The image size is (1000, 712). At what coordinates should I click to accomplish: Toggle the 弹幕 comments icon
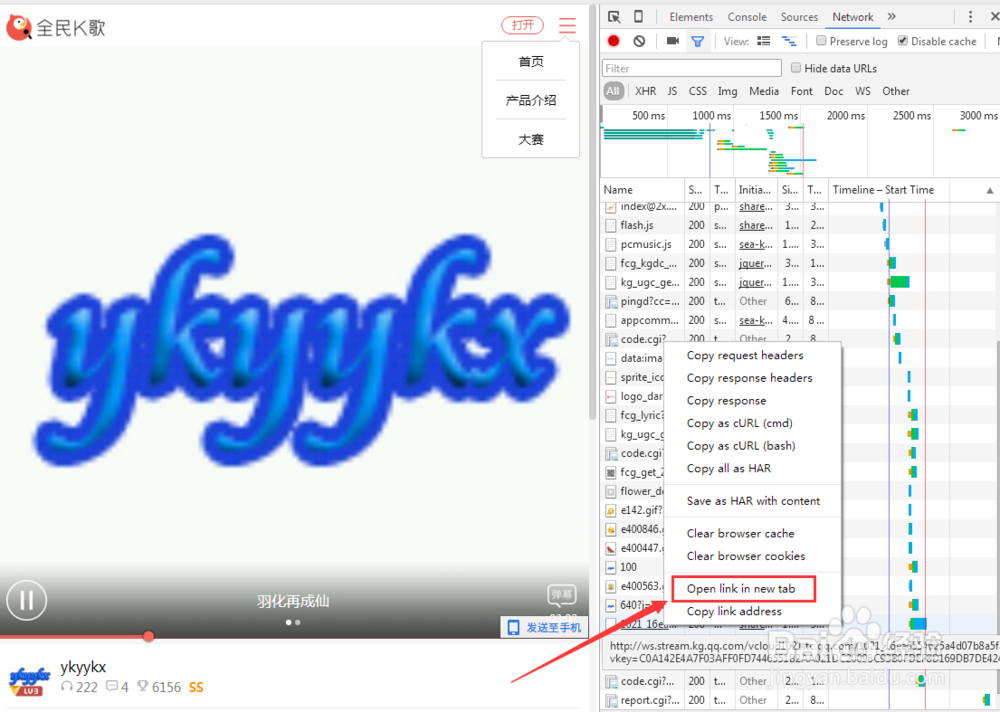(x=562, y=595)
